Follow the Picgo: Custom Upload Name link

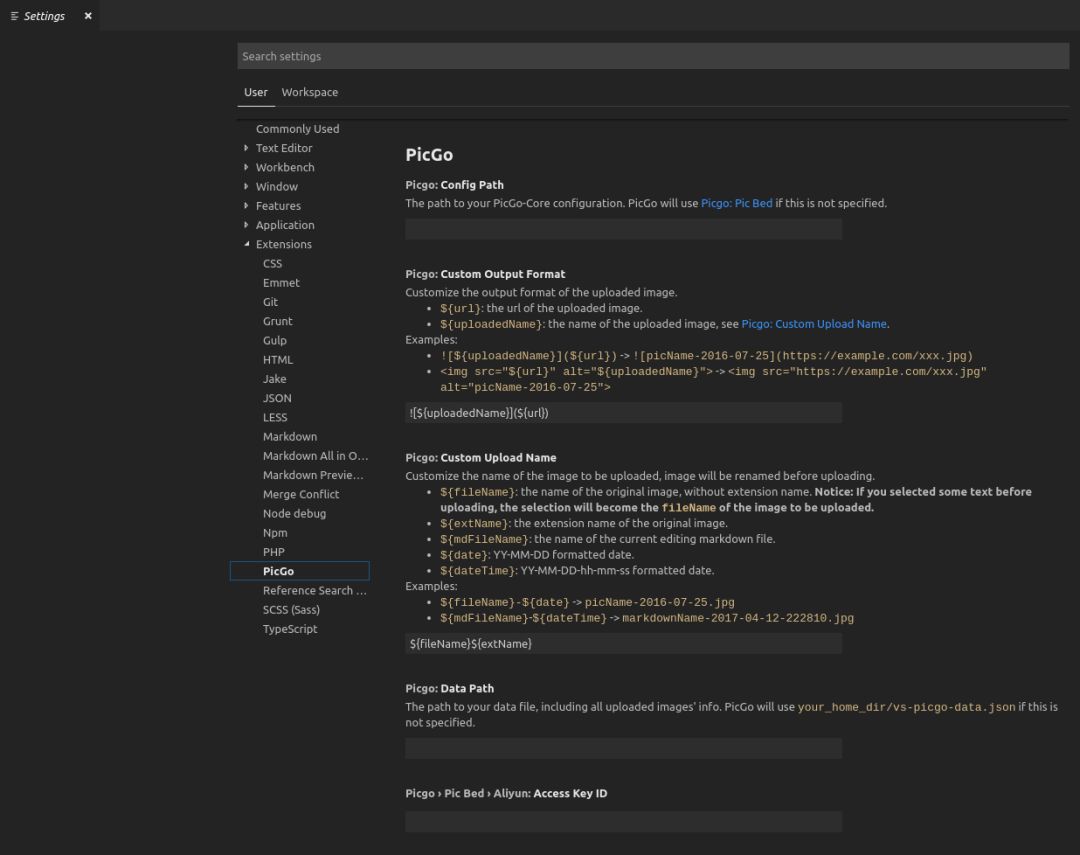814,324
